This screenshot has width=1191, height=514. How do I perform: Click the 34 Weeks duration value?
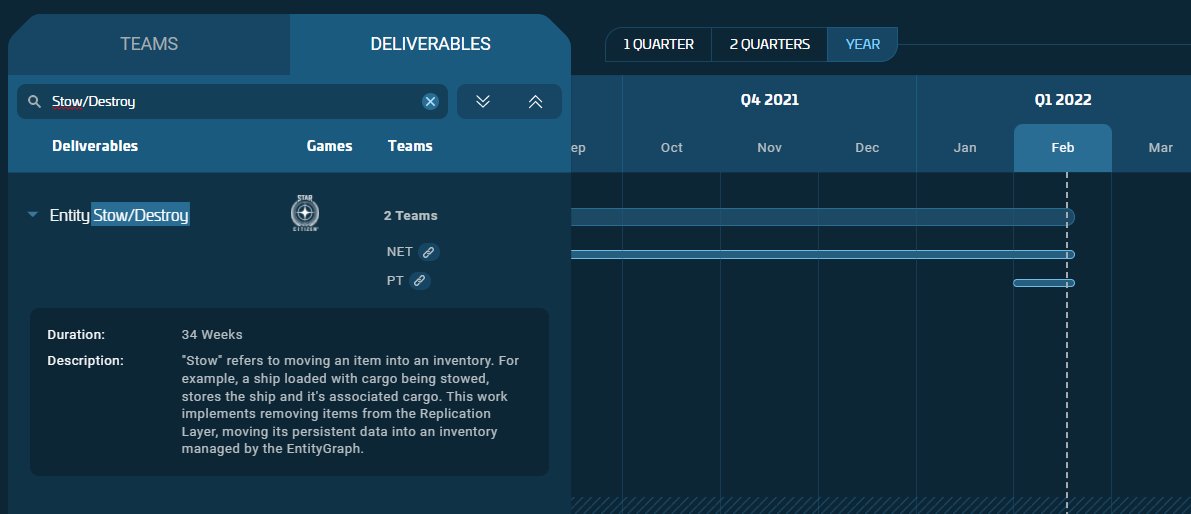(212, 334)
